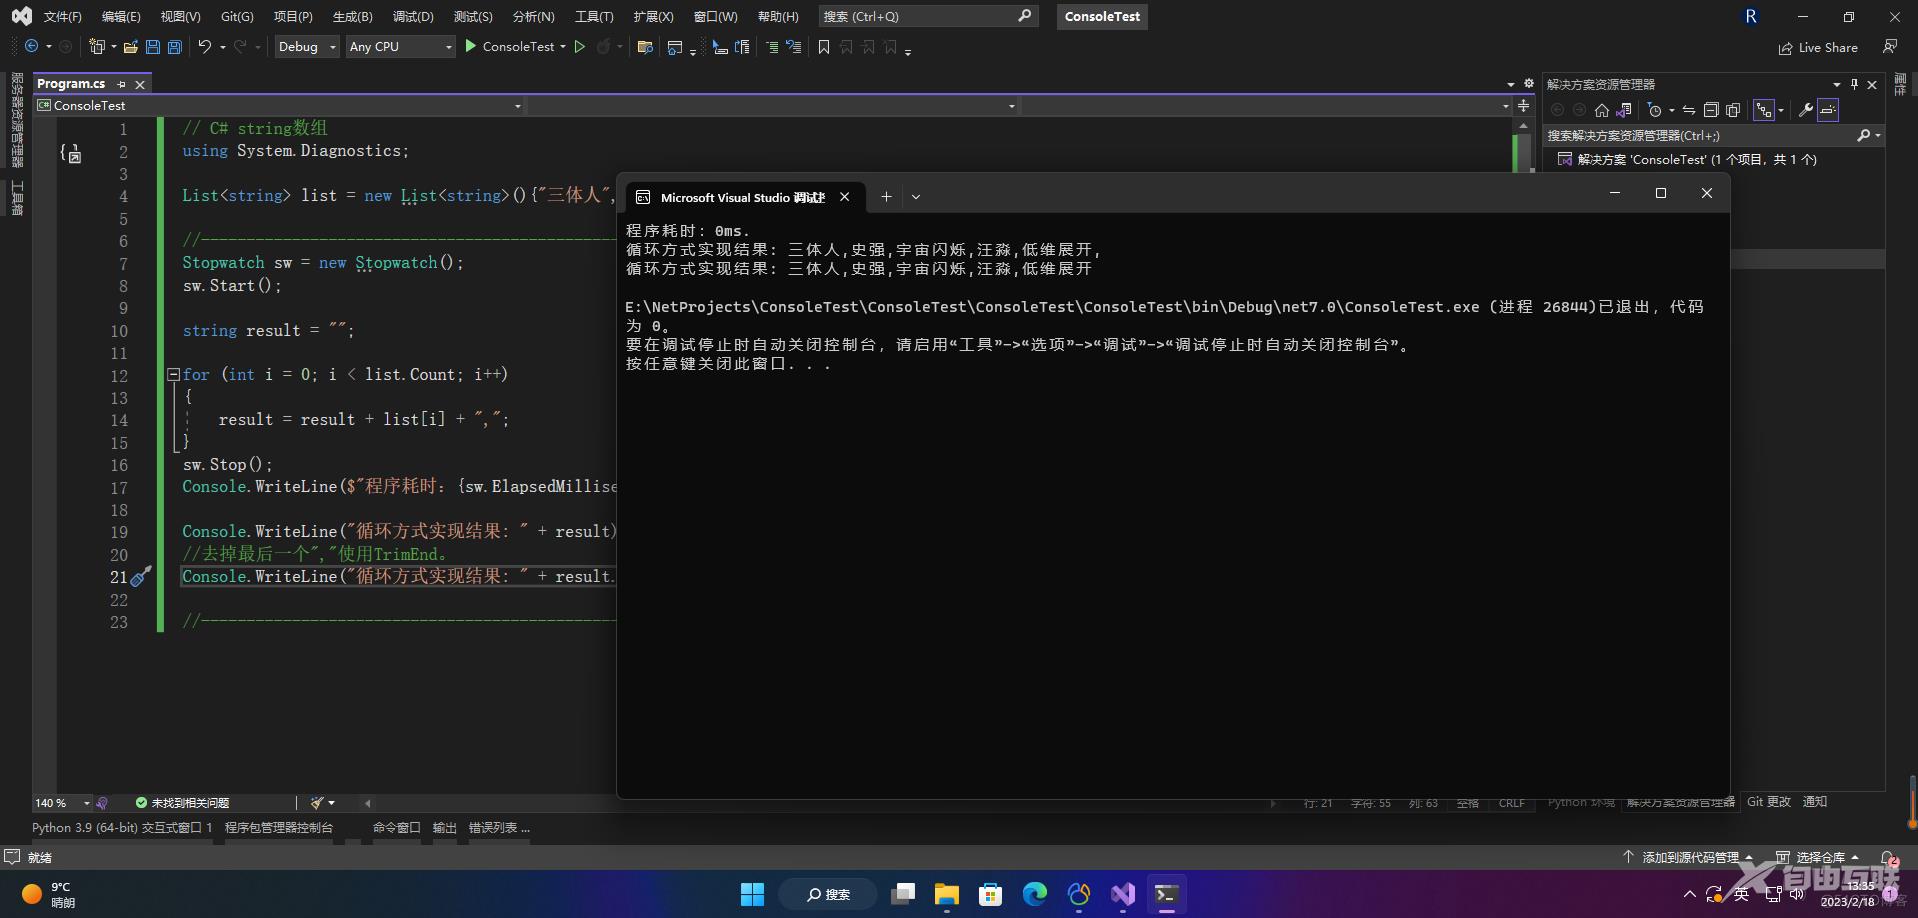Switch between solutions and folder views icon
Image resolution: width=1918 pixels, height=918 pixels.
1624,110
